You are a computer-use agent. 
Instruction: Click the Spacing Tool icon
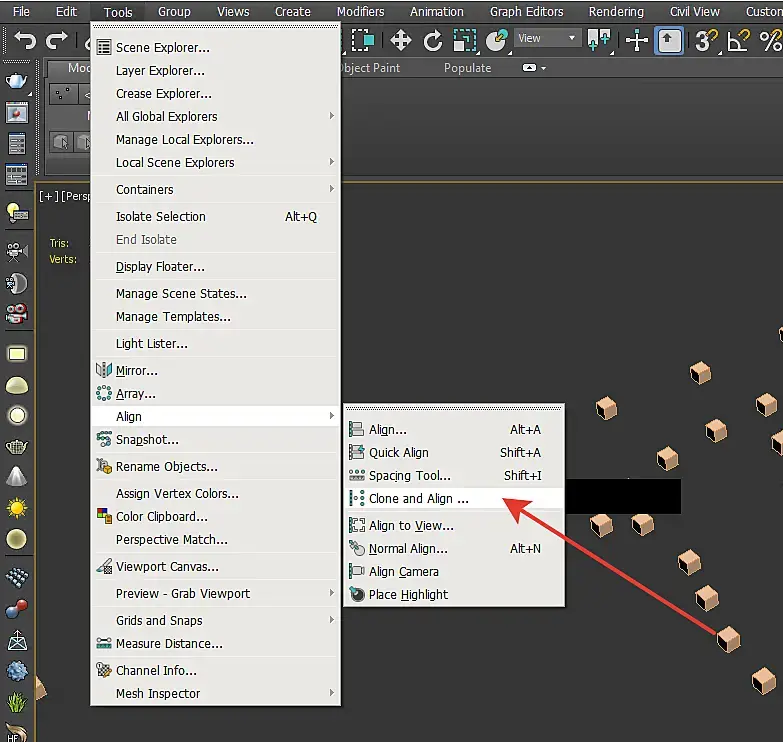coord(357,475)
